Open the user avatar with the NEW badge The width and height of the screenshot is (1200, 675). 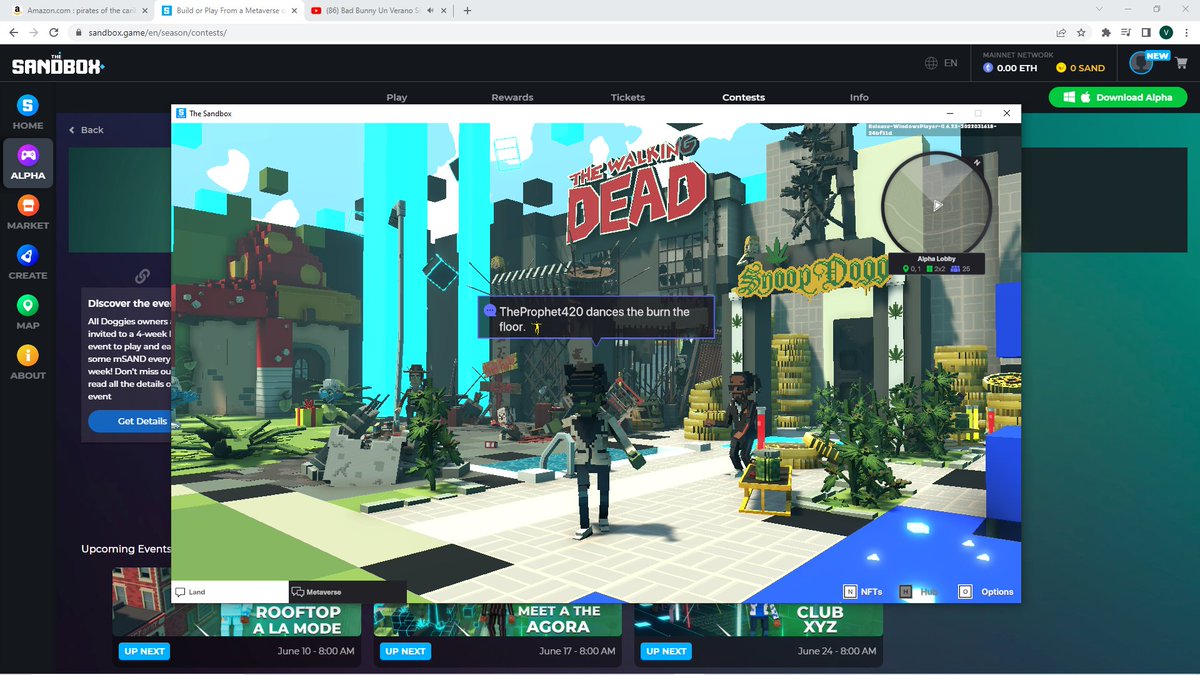coord(1142,63)
